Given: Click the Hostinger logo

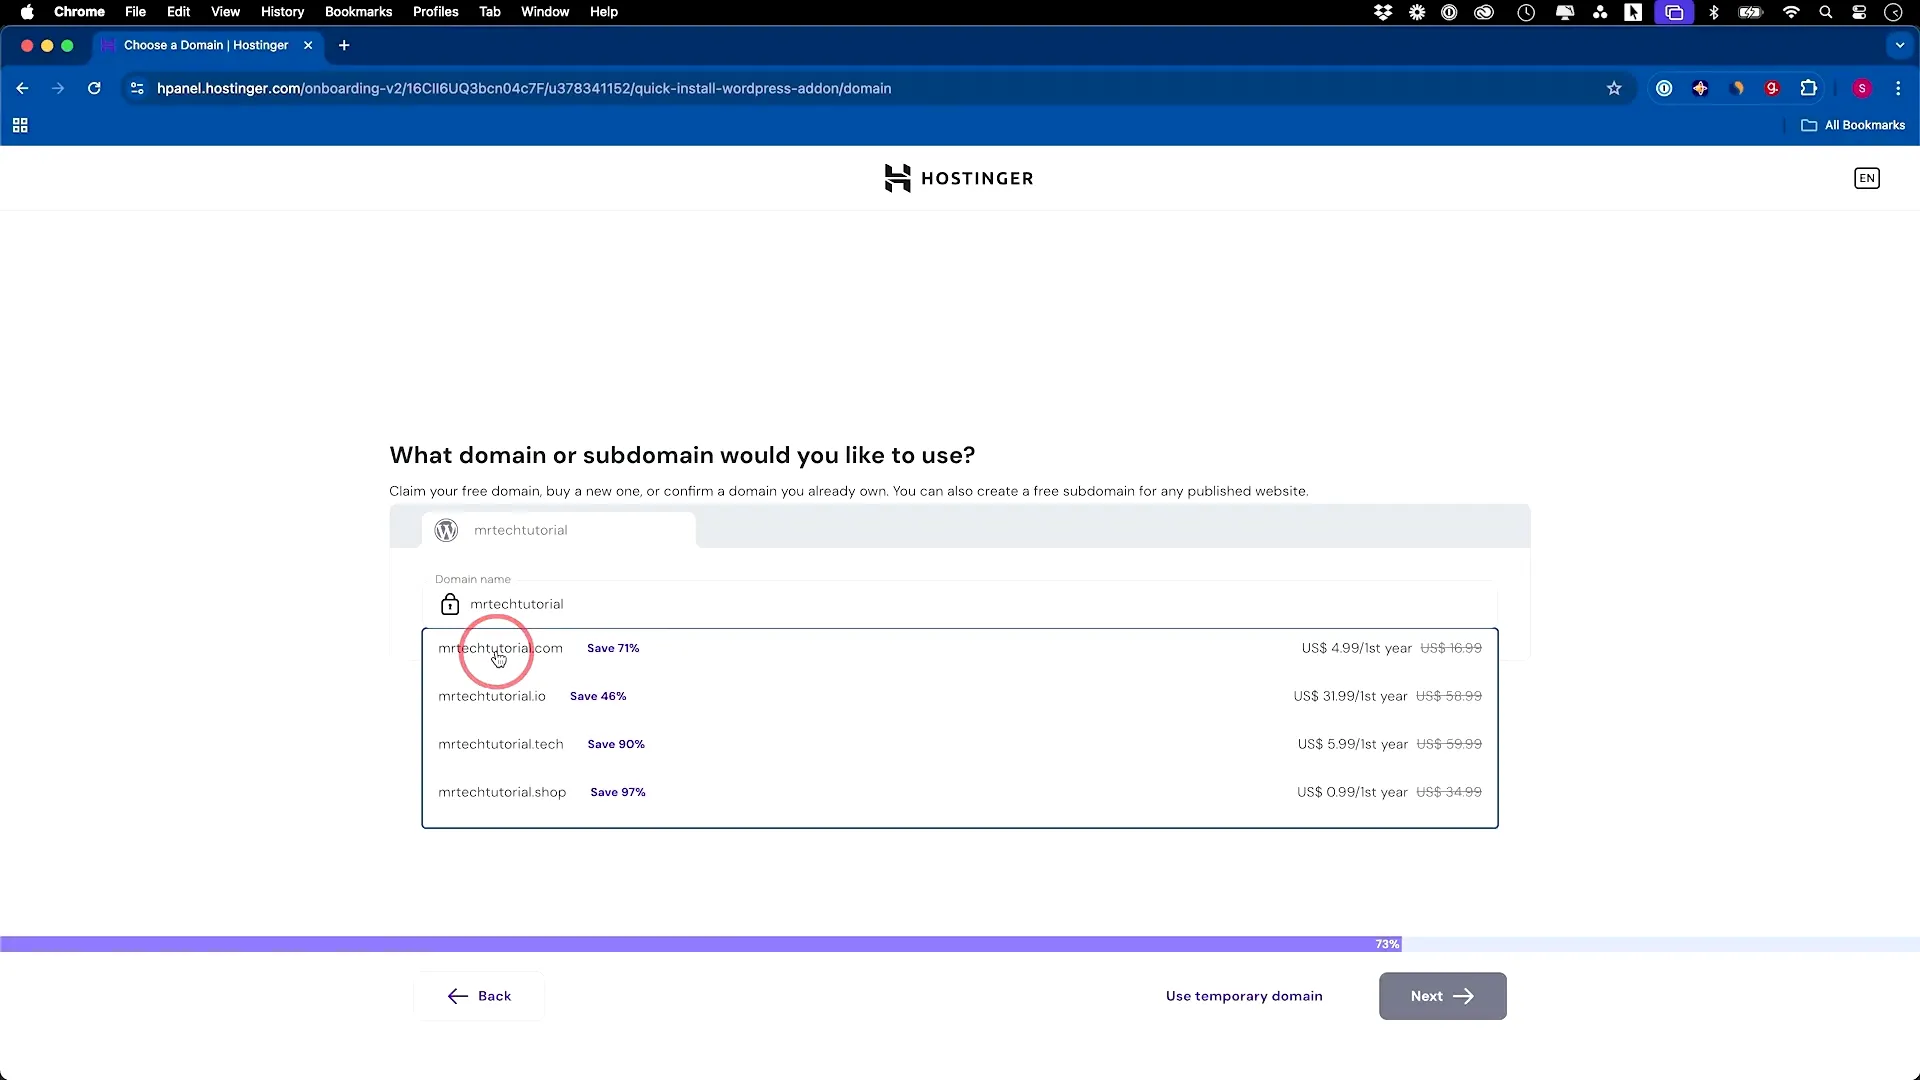Looking at the screenshot, I should (959, 178).
